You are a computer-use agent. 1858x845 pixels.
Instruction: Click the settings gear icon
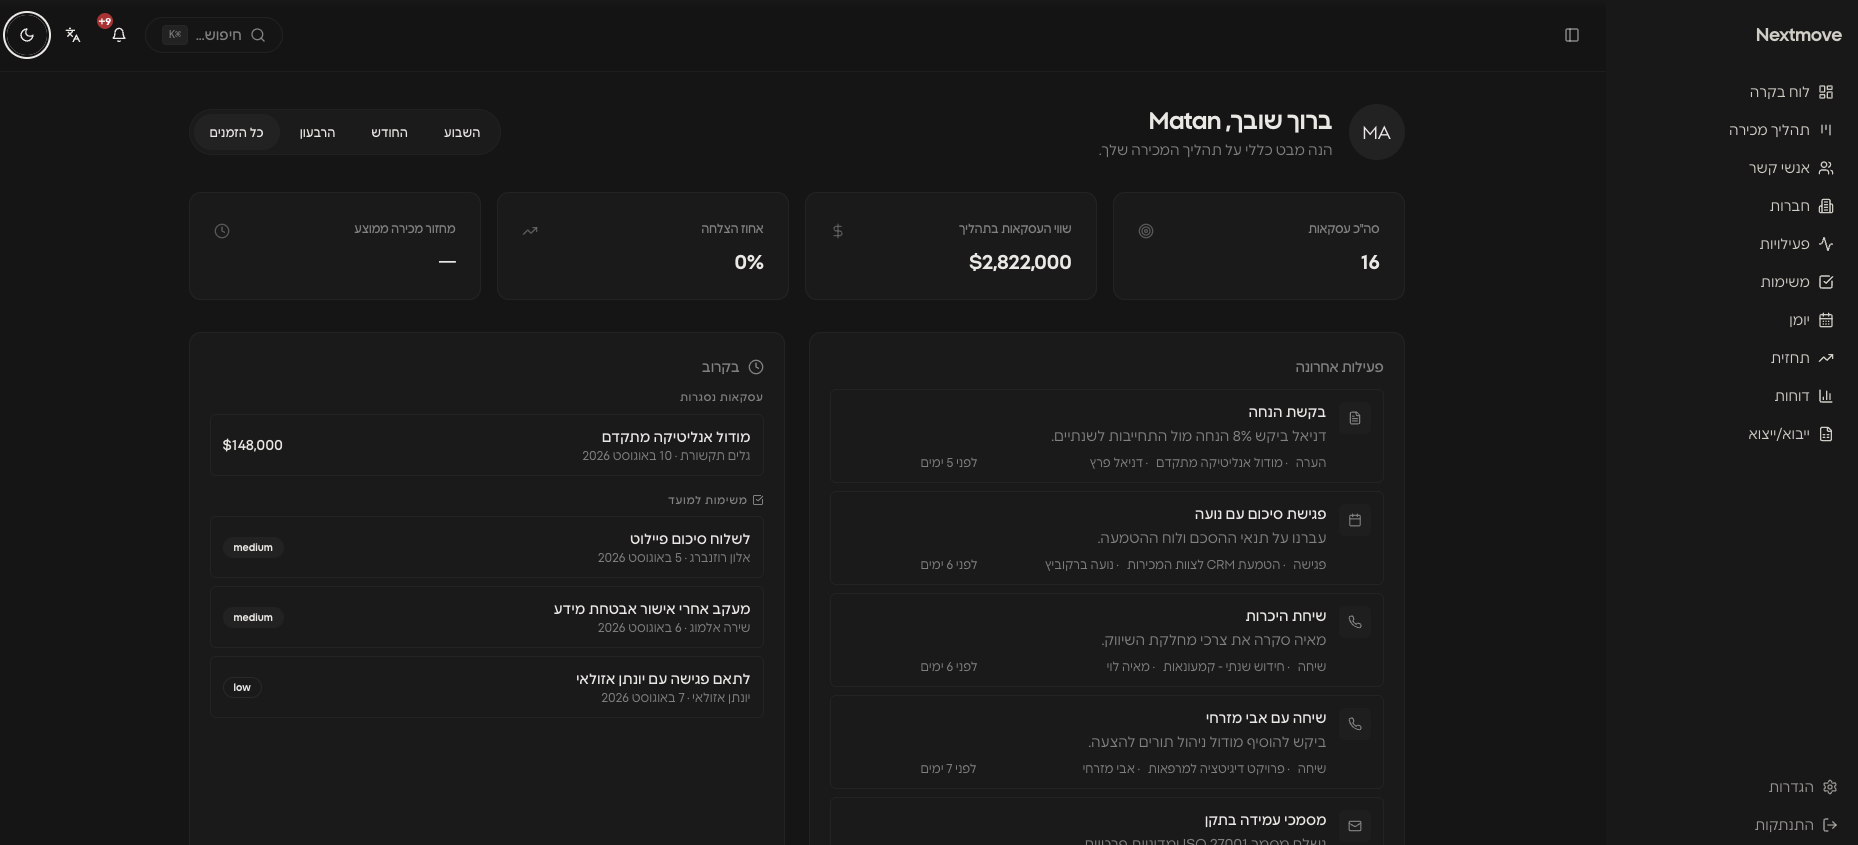[1830, 787]
